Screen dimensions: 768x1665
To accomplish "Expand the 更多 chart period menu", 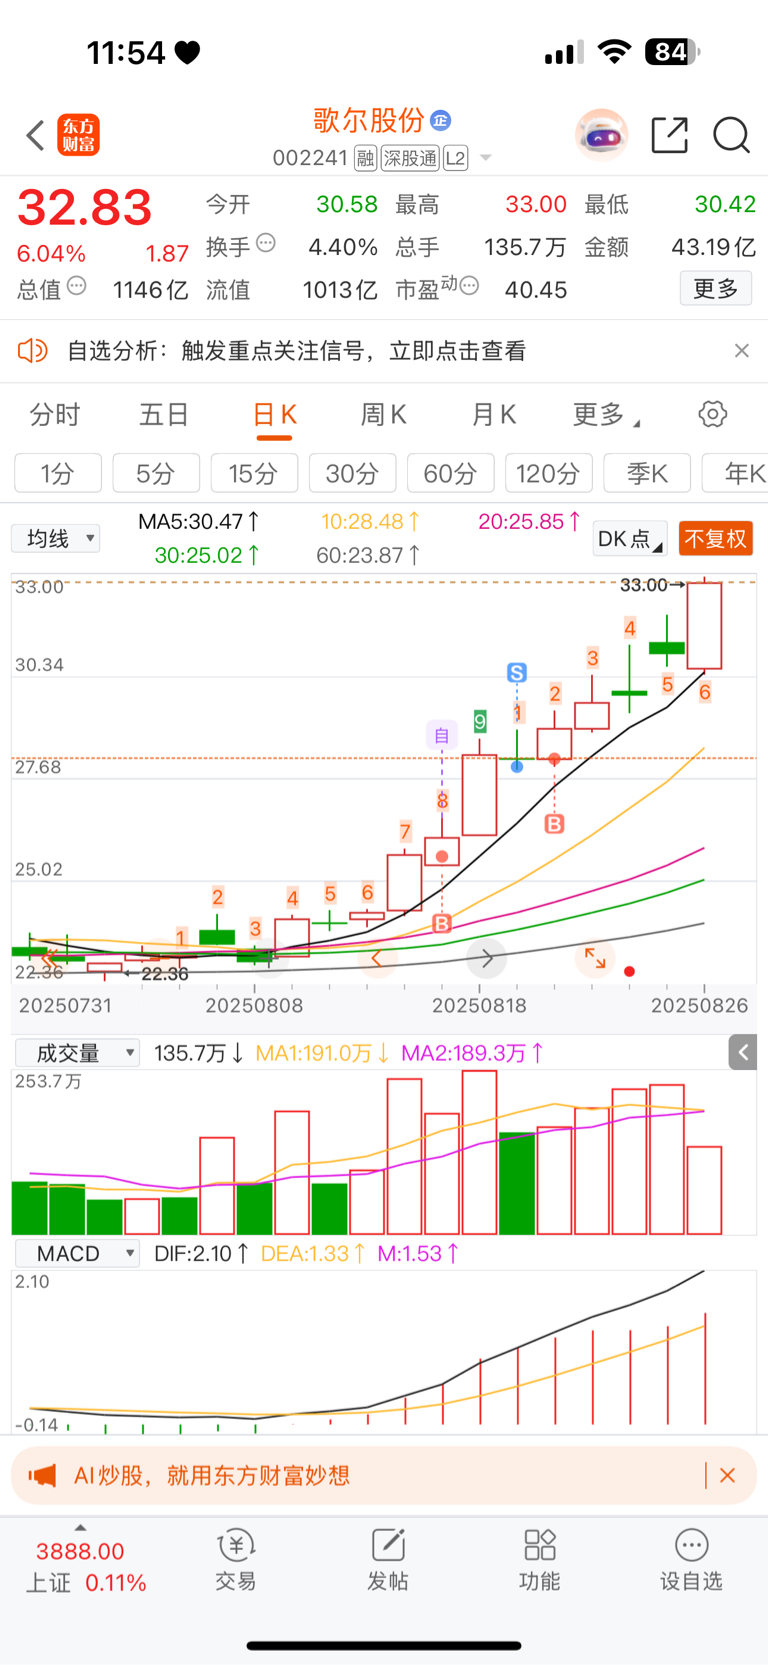I will pyautogui.click(x=606, y=414).
